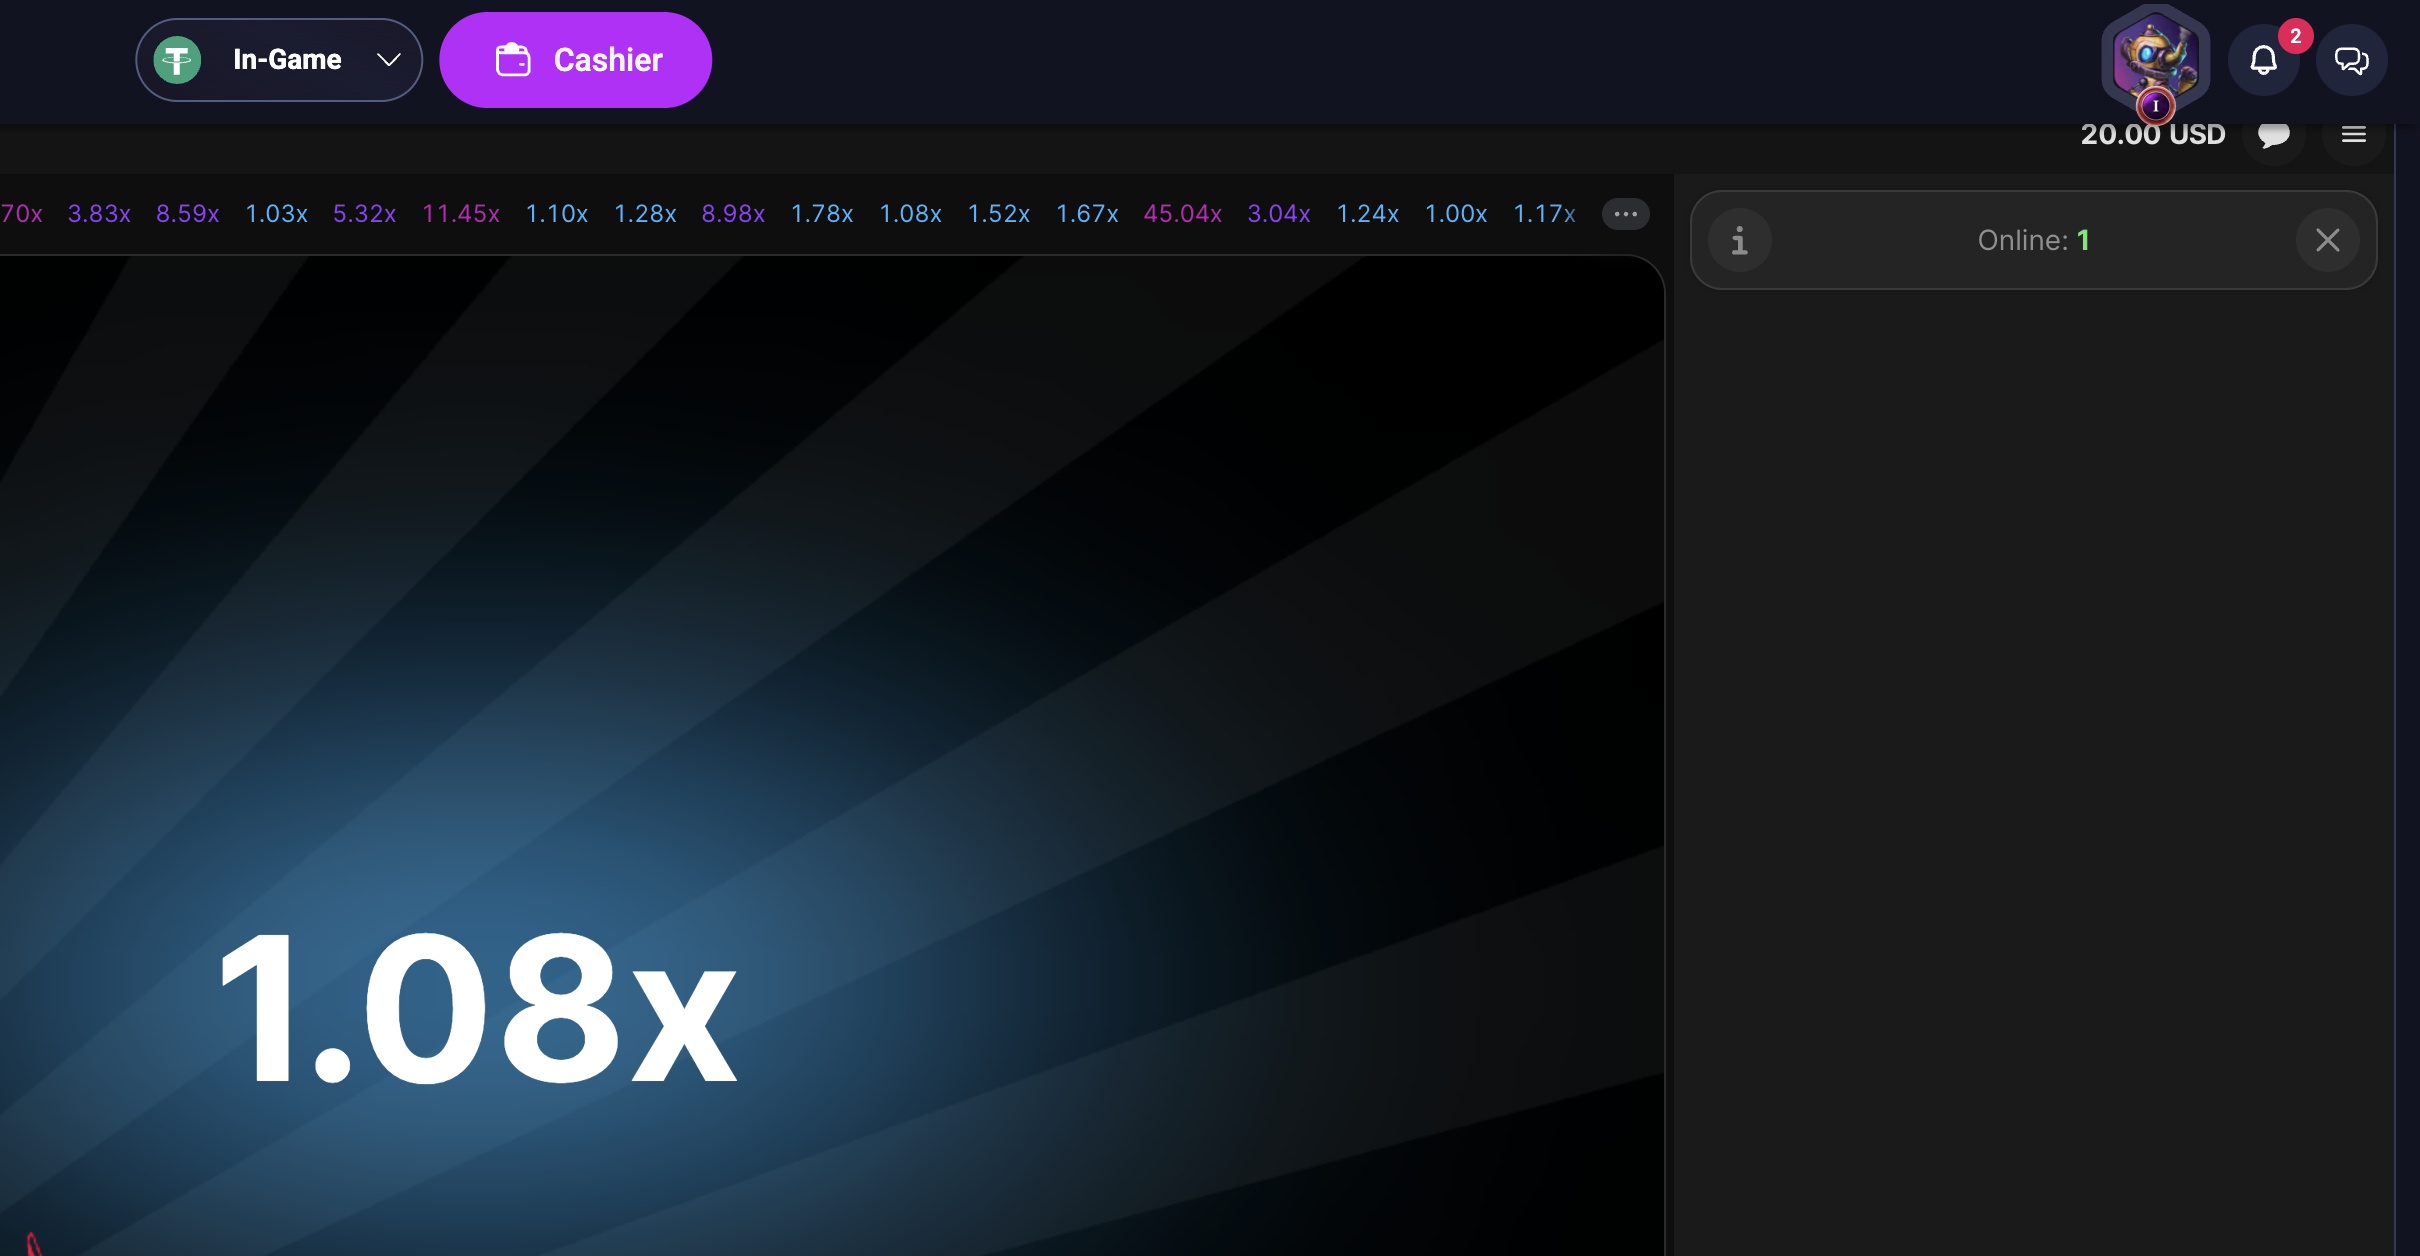Click the large 1.08x multiplier display
Screen dimensions: 2420x1256
pyautogui.click(x=478, y=1010)
